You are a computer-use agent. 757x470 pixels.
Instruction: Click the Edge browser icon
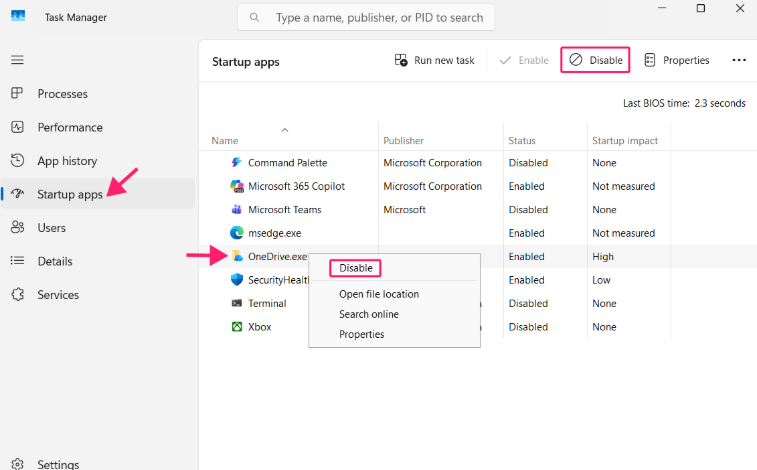237,233
